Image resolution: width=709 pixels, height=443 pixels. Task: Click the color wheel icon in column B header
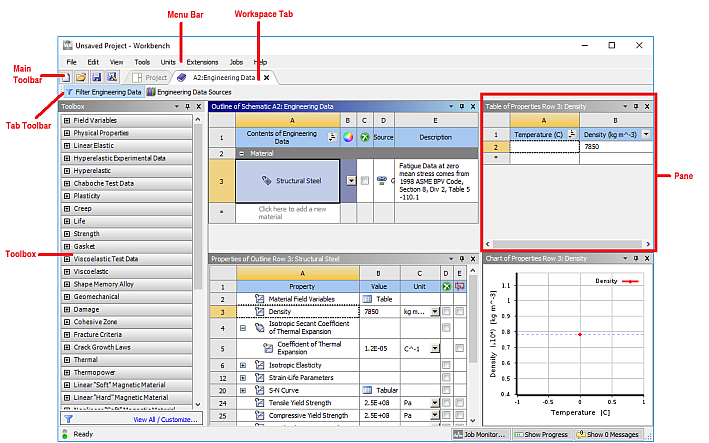[348, 137]
